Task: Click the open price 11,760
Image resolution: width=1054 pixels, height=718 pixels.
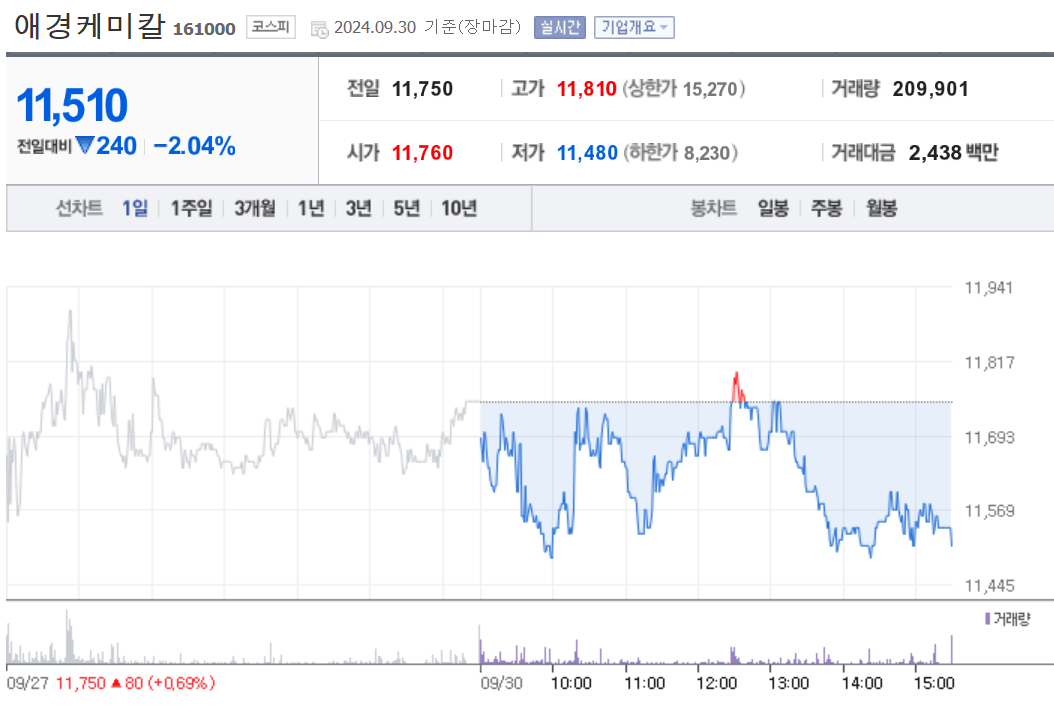Action: click(422, 153)
